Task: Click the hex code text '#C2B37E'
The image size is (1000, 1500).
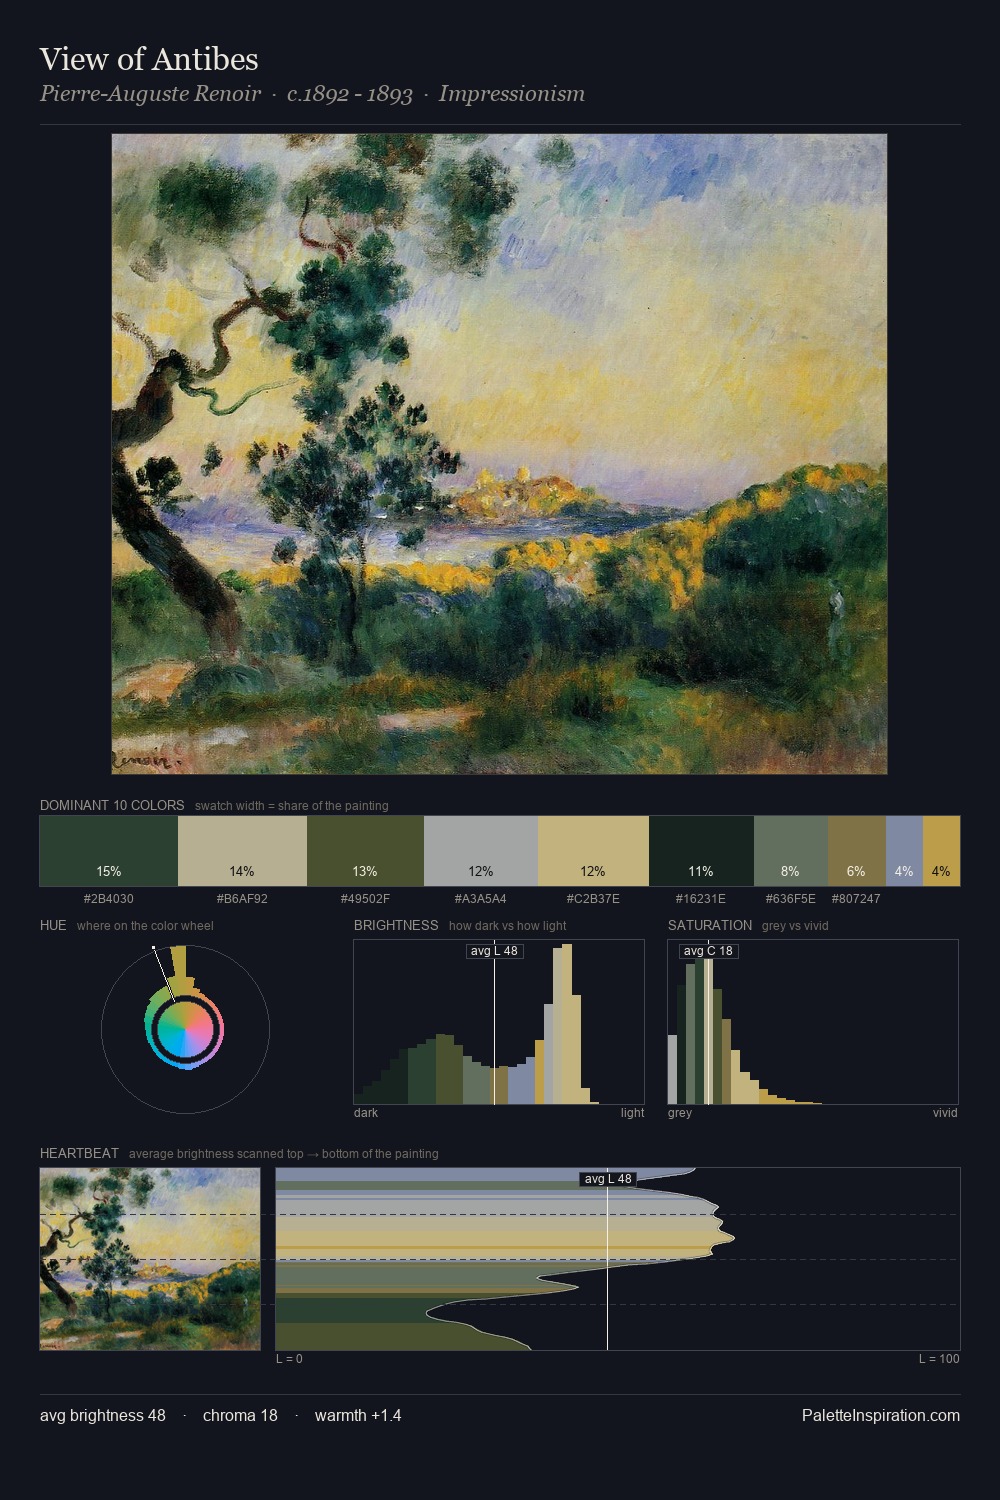Action: point(593,899)
